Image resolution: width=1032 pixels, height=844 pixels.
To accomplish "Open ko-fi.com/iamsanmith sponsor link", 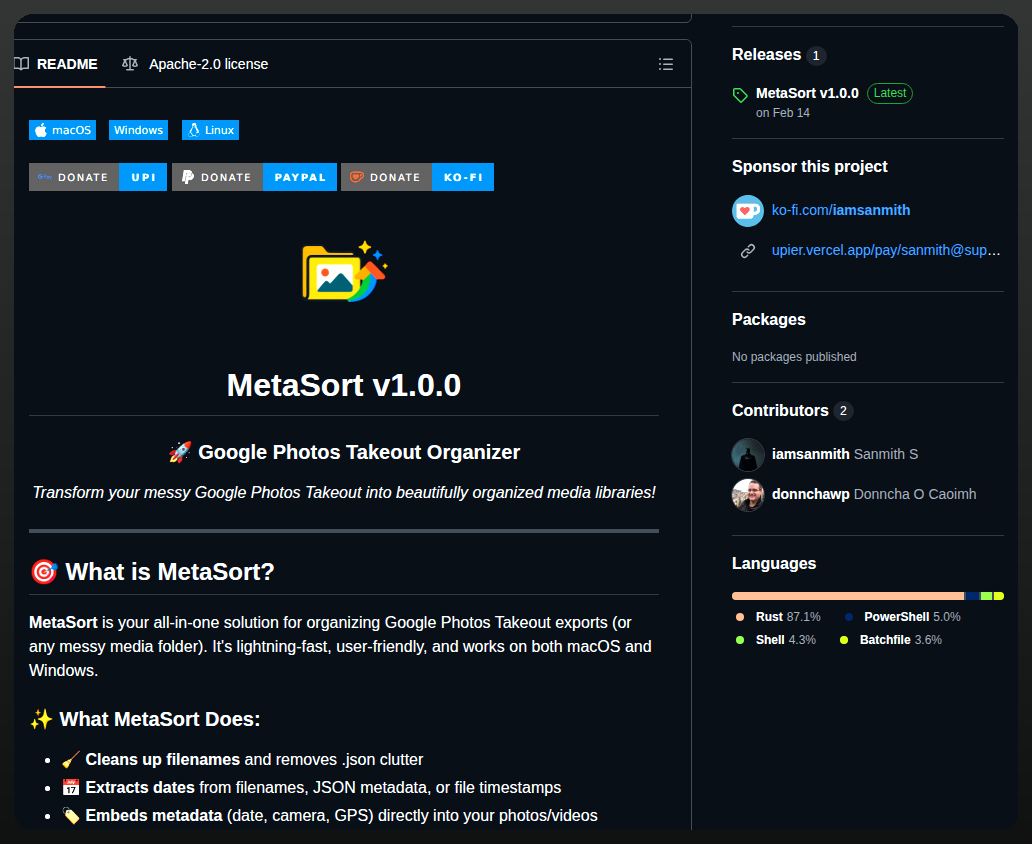I will tap(840, 210).
